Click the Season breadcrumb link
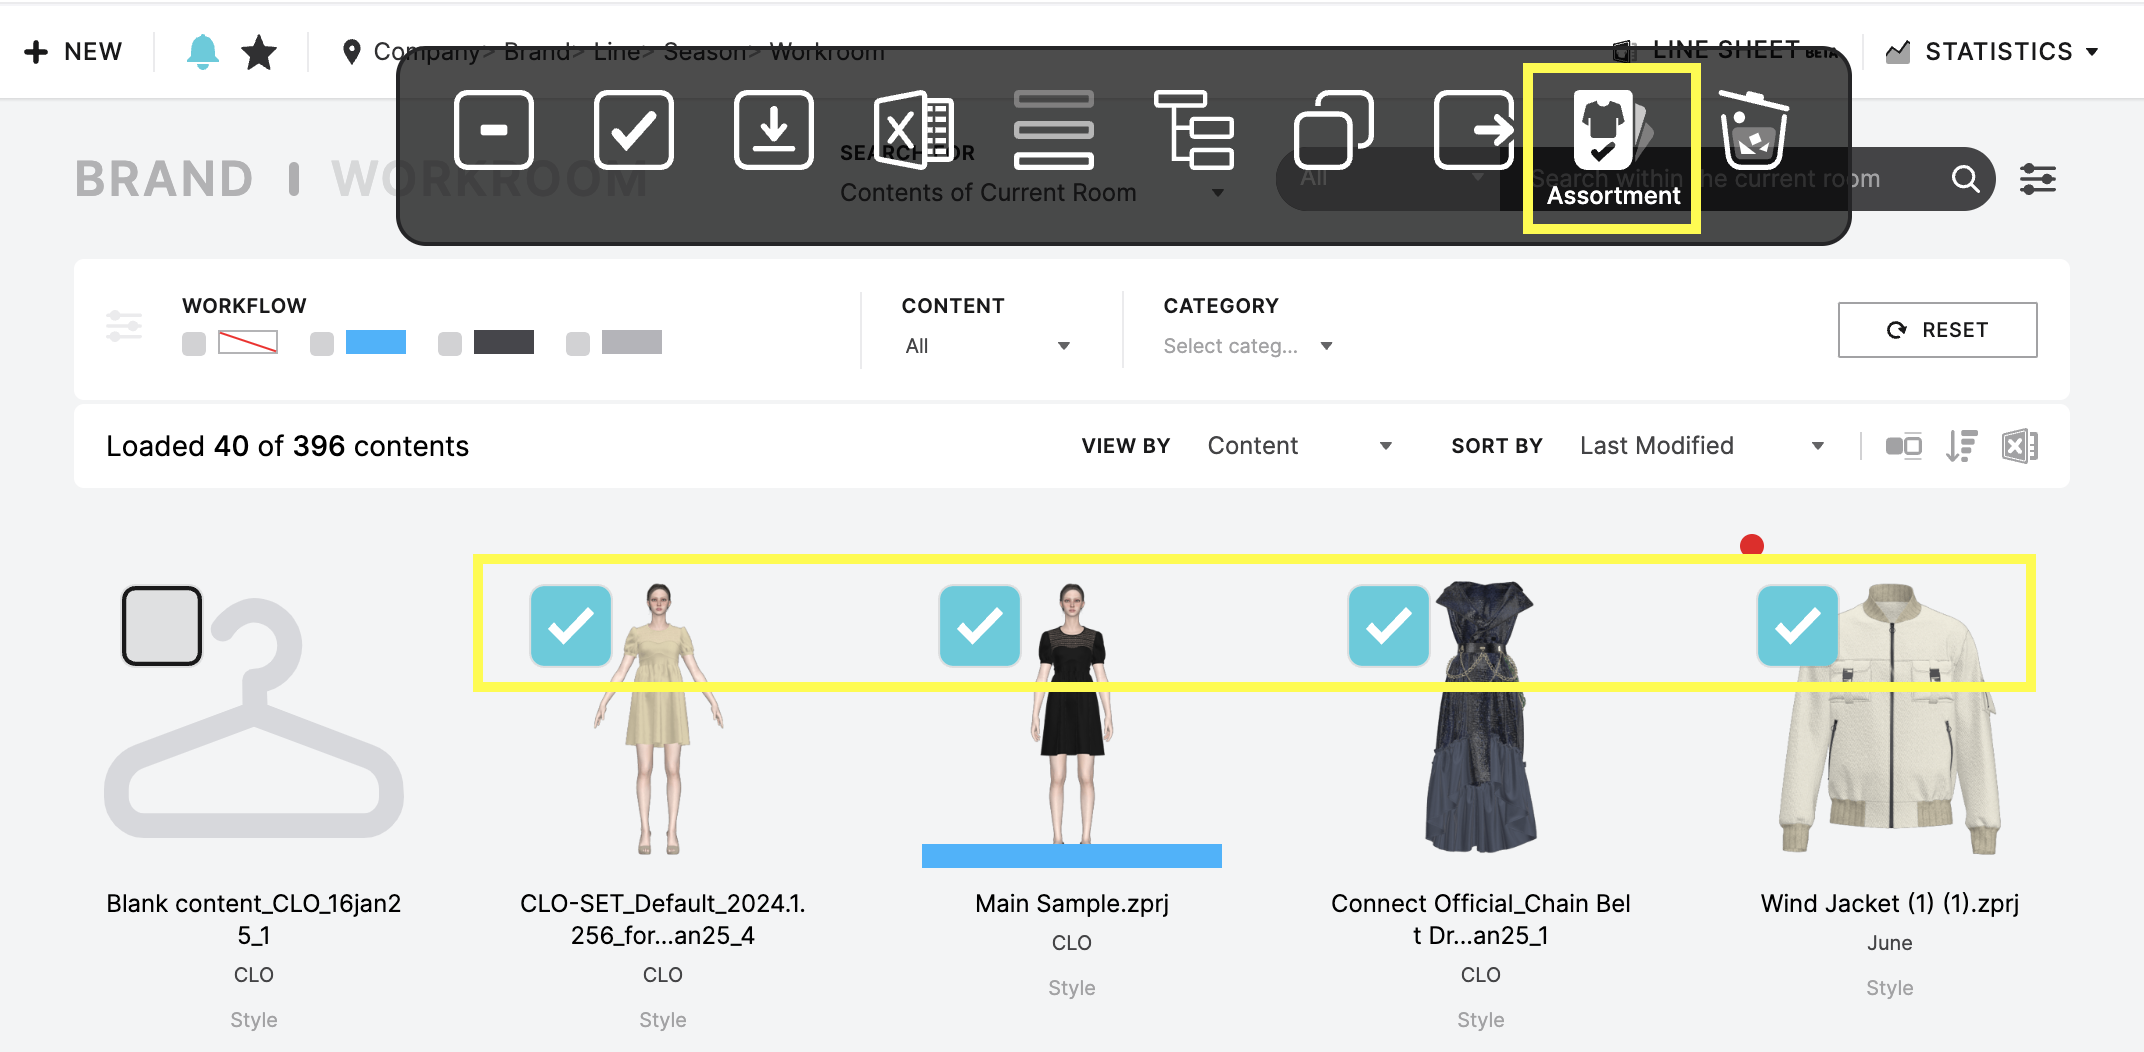2144x1052 pixels. pos(705,52)
